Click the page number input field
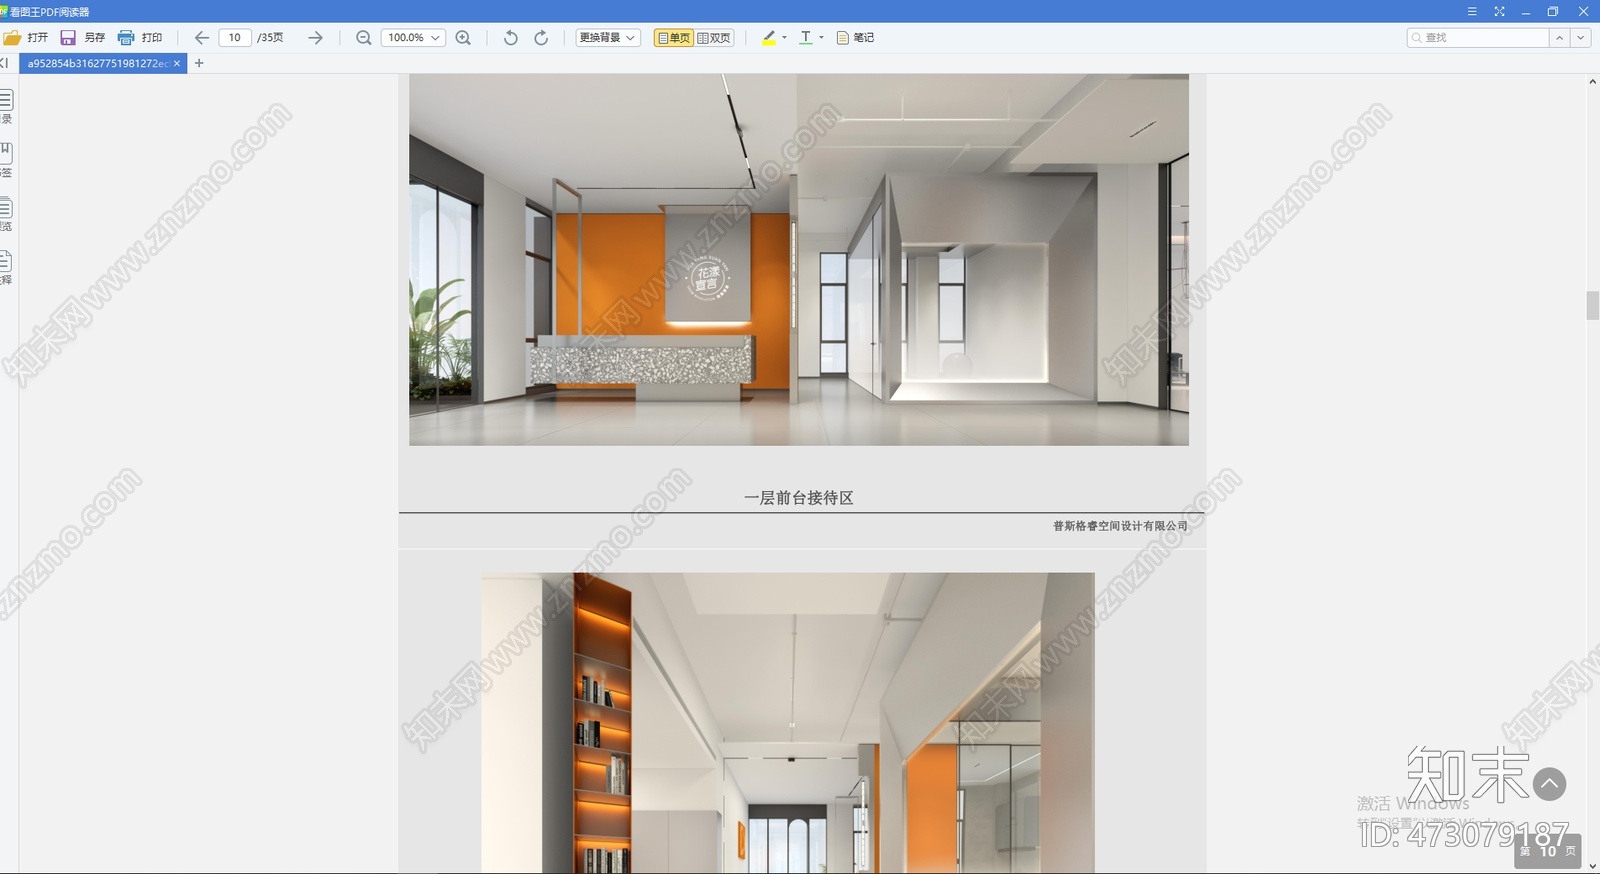The image size is (1600, 874). point(234,37)
